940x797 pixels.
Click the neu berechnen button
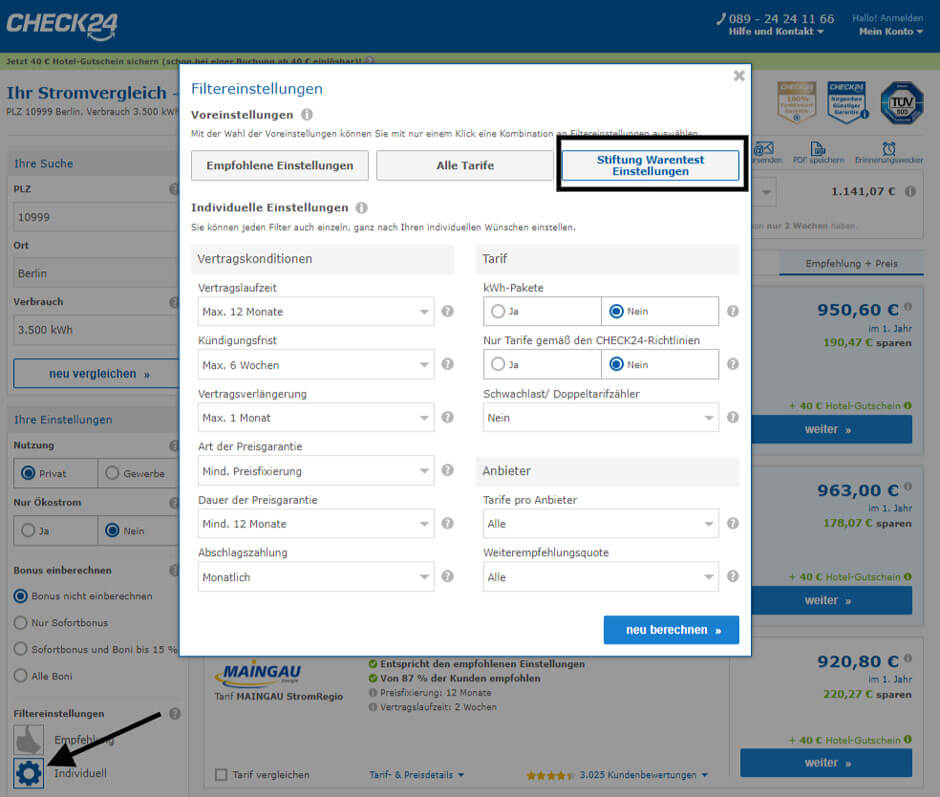click(x=671, y=630)
